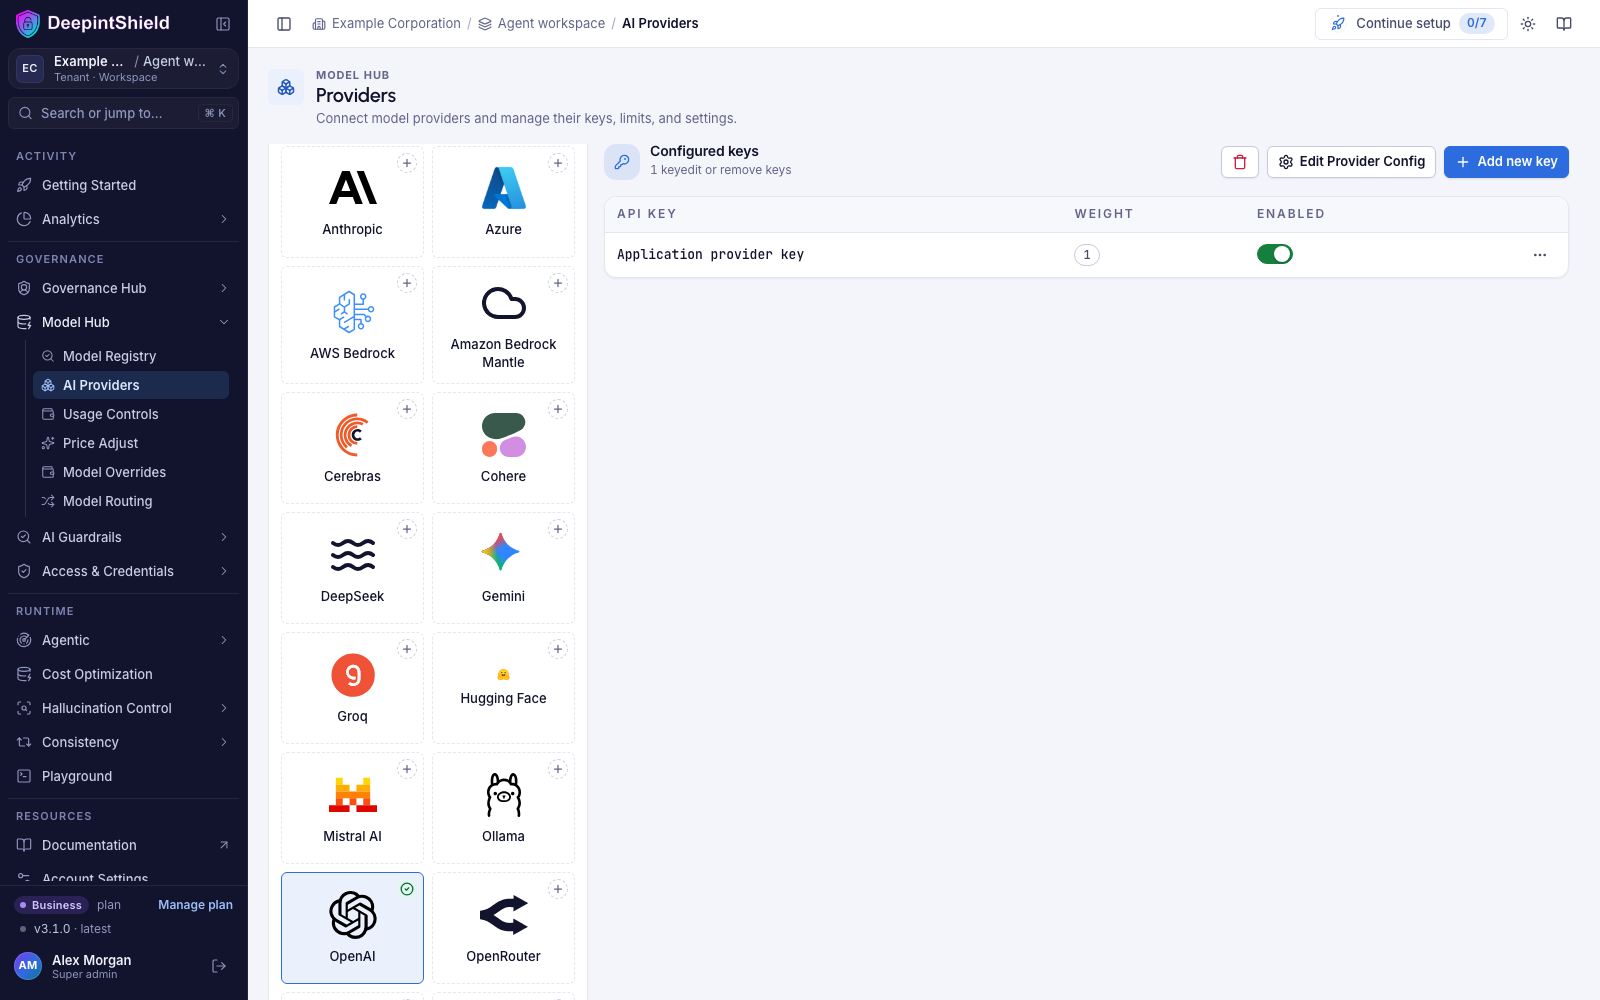This screenshot has width=1600, height=1000.
Task: Expand the Analytics menu chevron
Action: coord(224,219)
